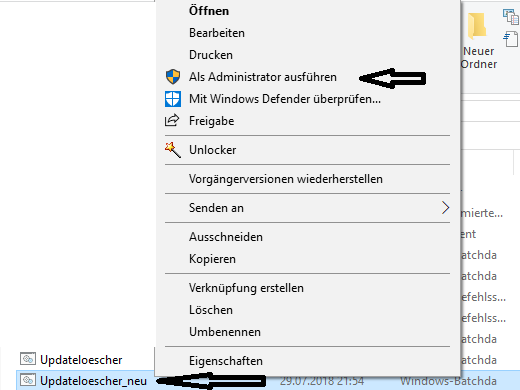Select Öffnen from the context menu

point(209,11)
